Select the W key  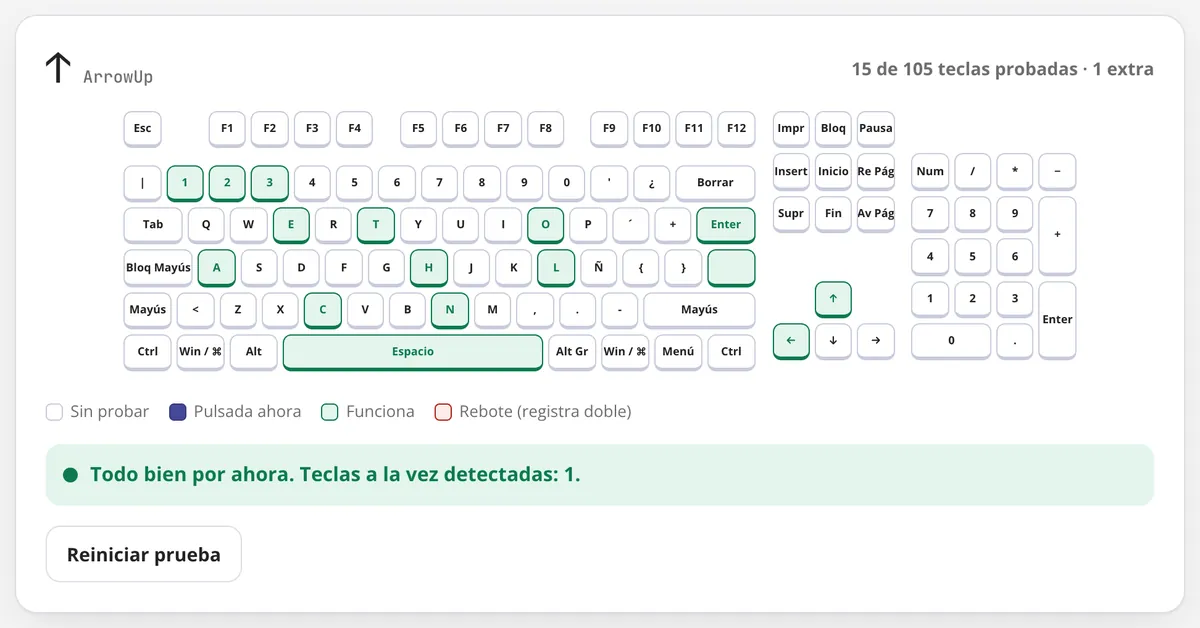(x=249, y=225)
